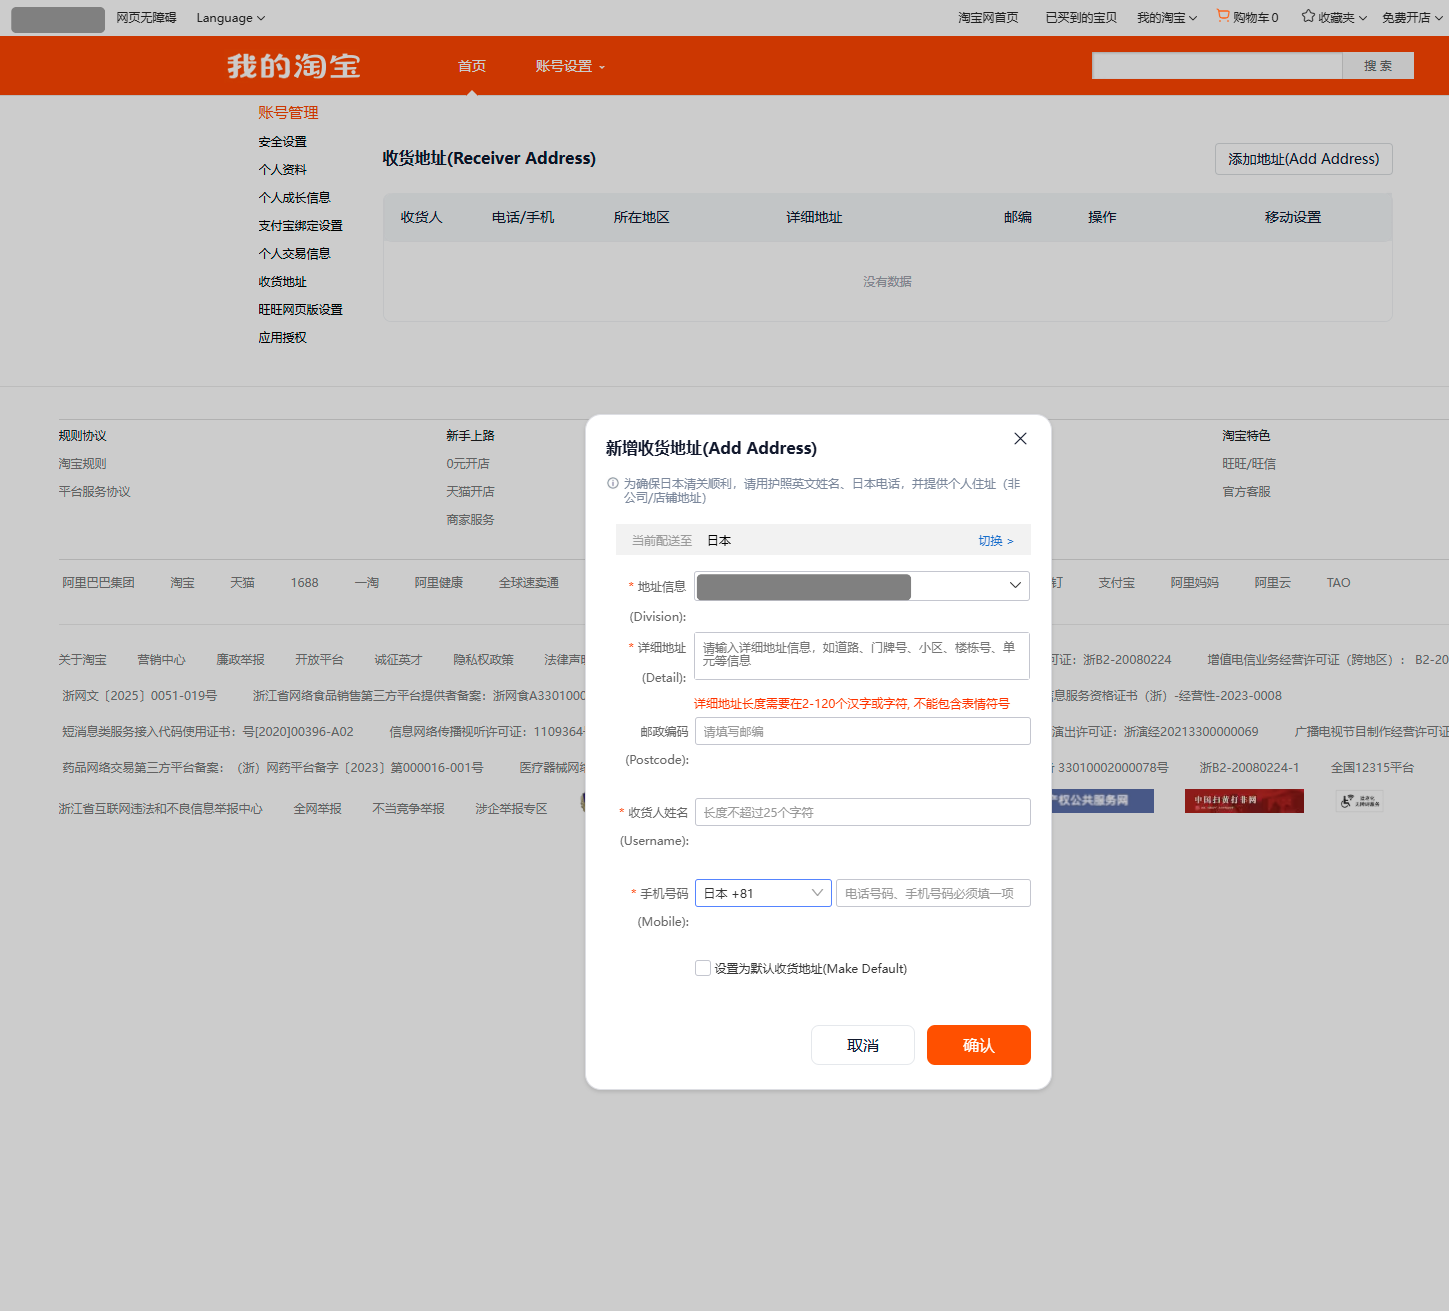Open the 日本 +81 country code dropdown

click(x=763, y=893)
